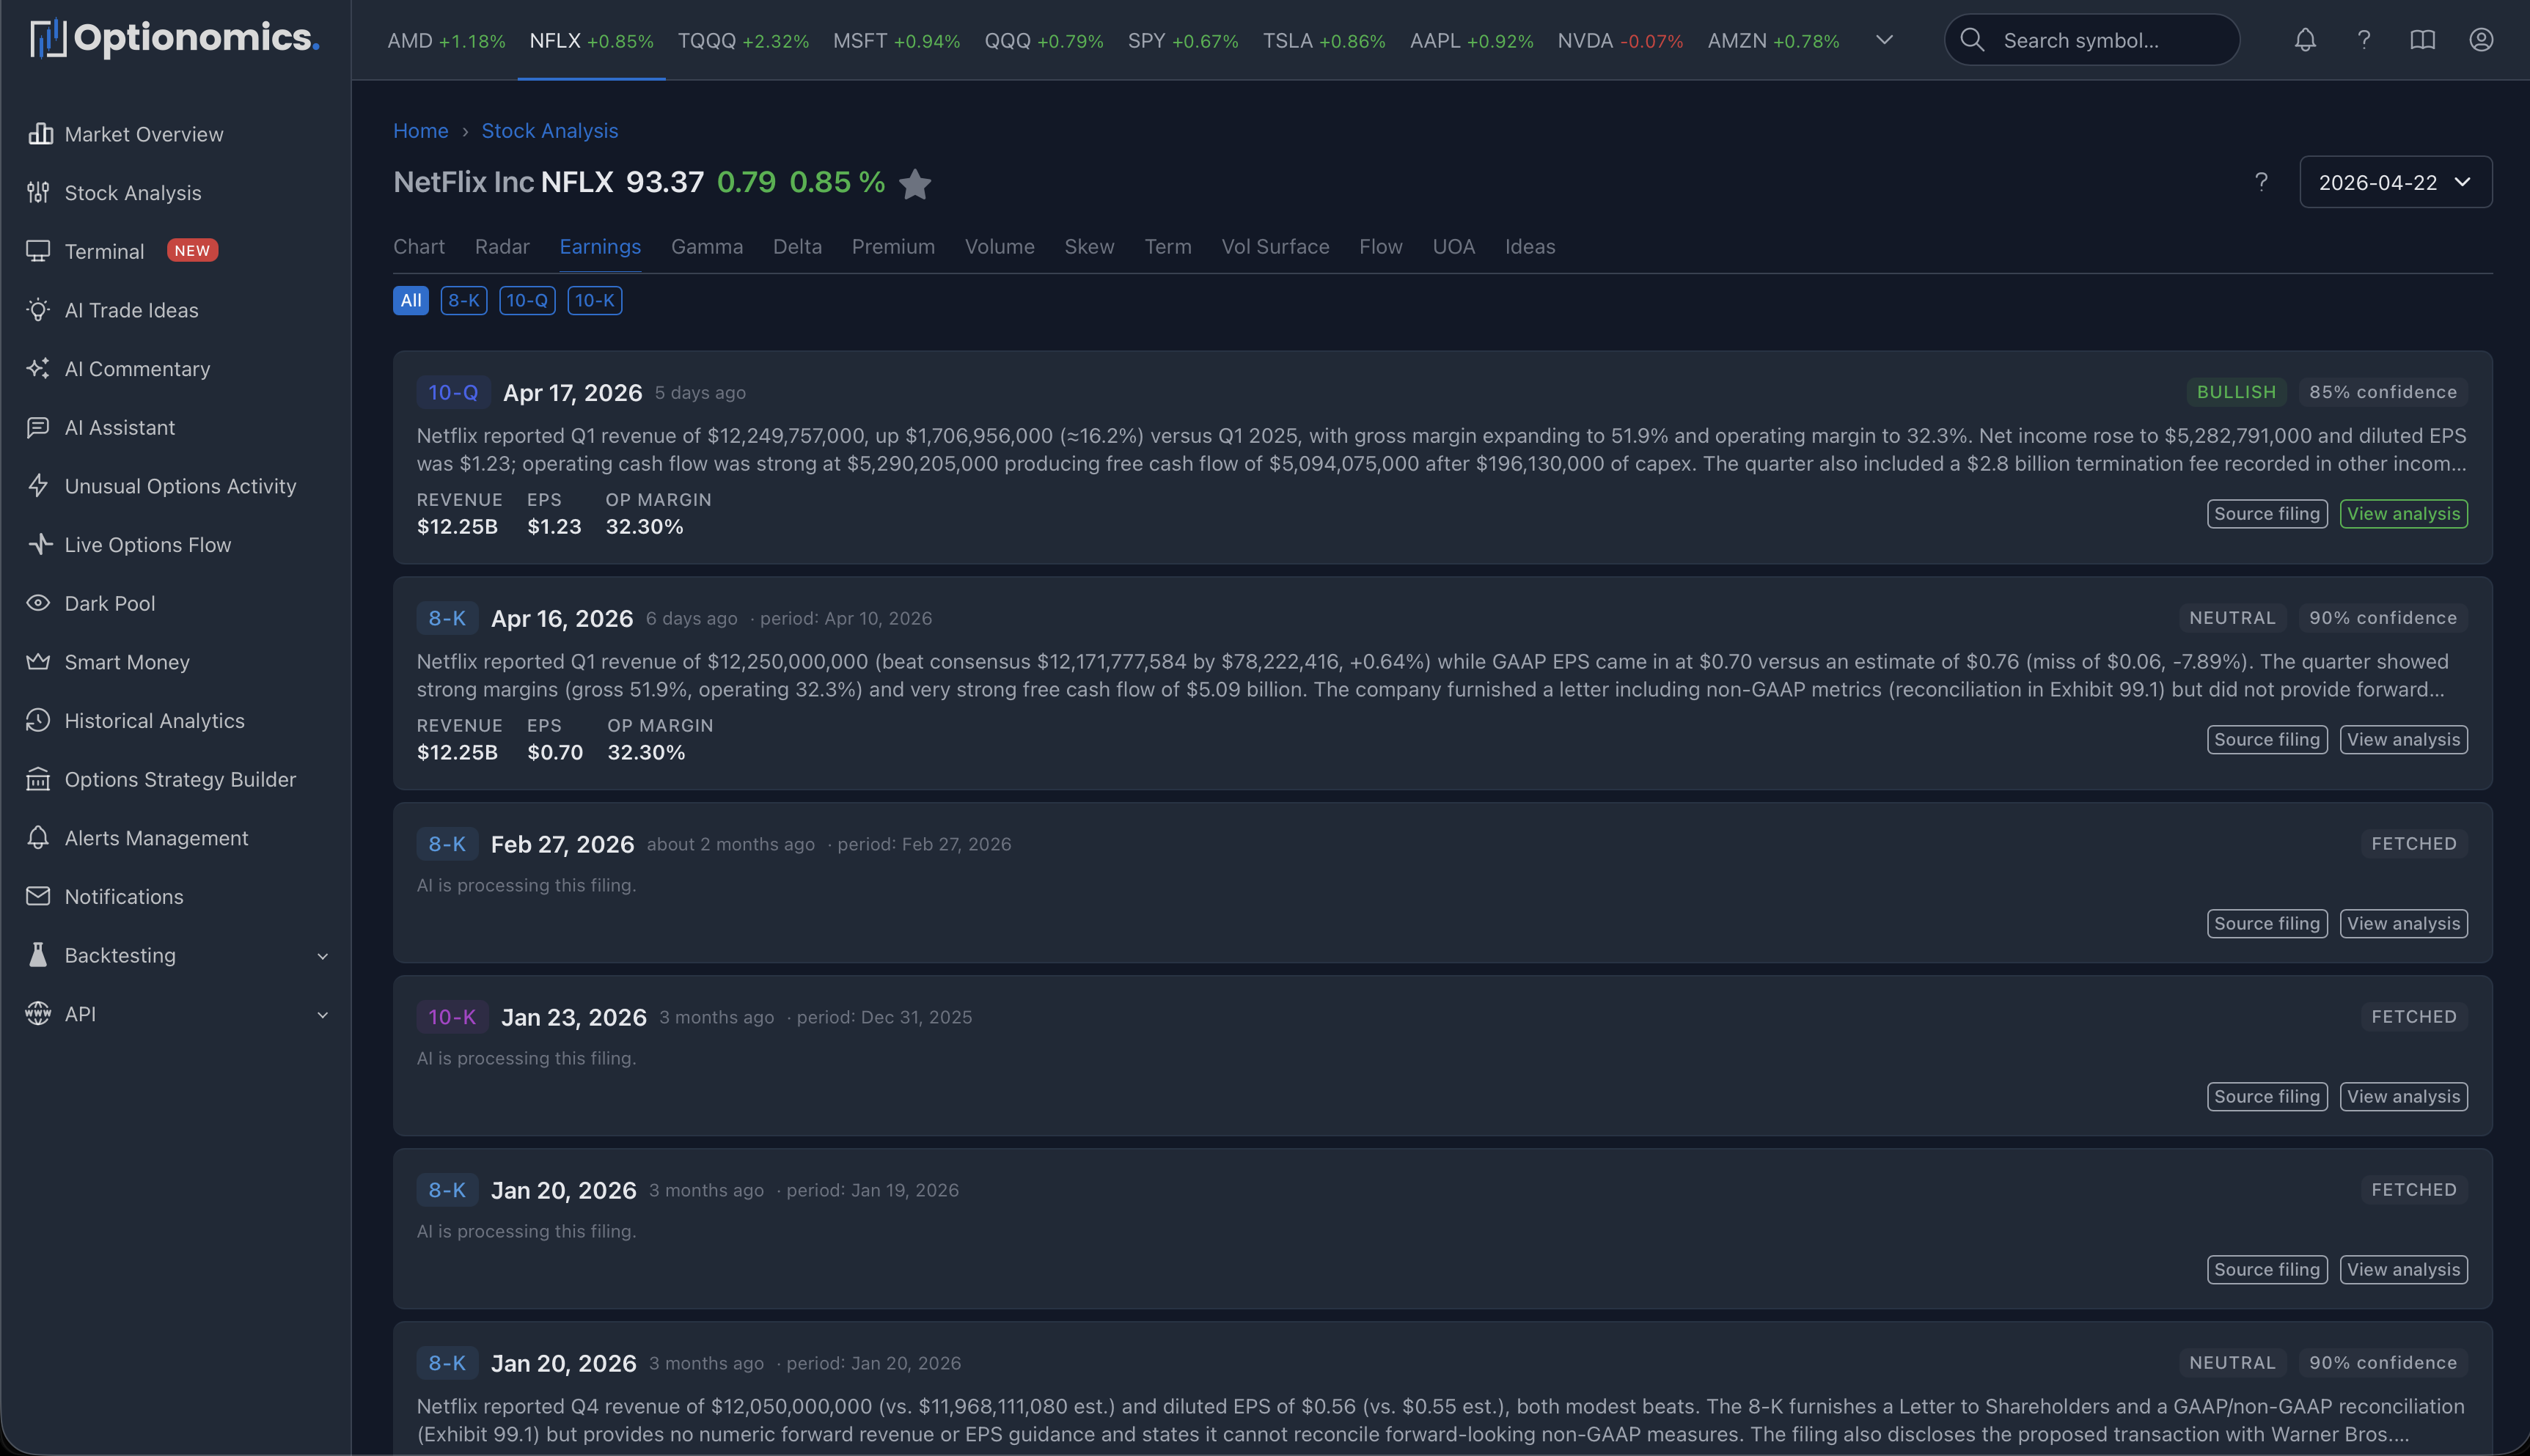2530x1456 pixels.
Task: Select the Dark Pool eye icon
Action: tap(38, 603)
